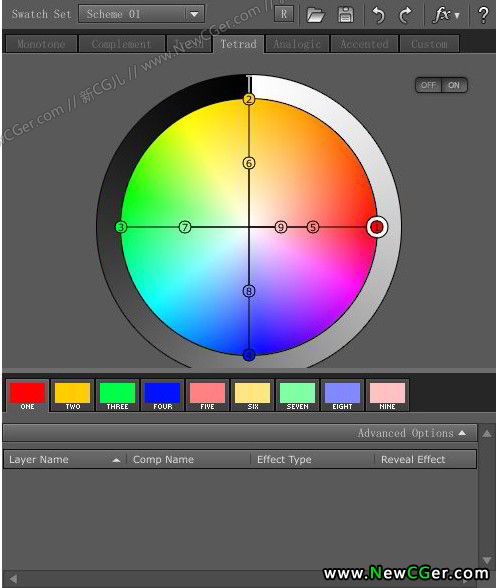498x588 pixels.
Task: Open the fx effects menu
Action: 446,15
